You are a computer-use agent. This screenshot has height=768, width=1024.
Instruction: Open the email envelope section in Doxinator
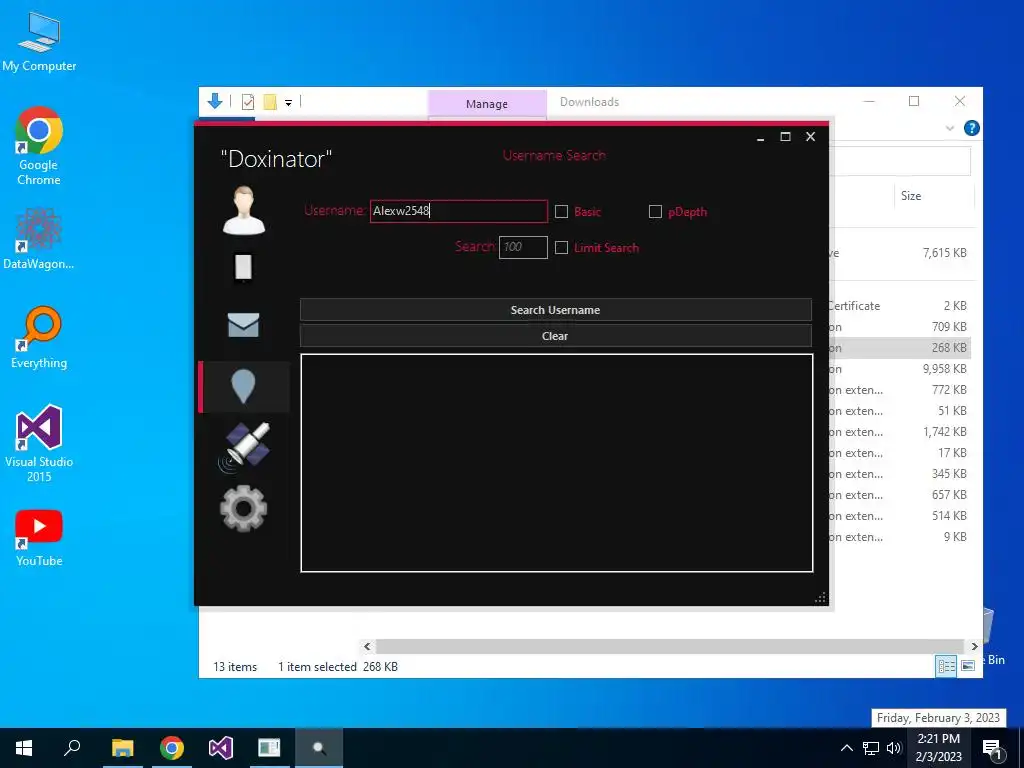pos(243,325)
